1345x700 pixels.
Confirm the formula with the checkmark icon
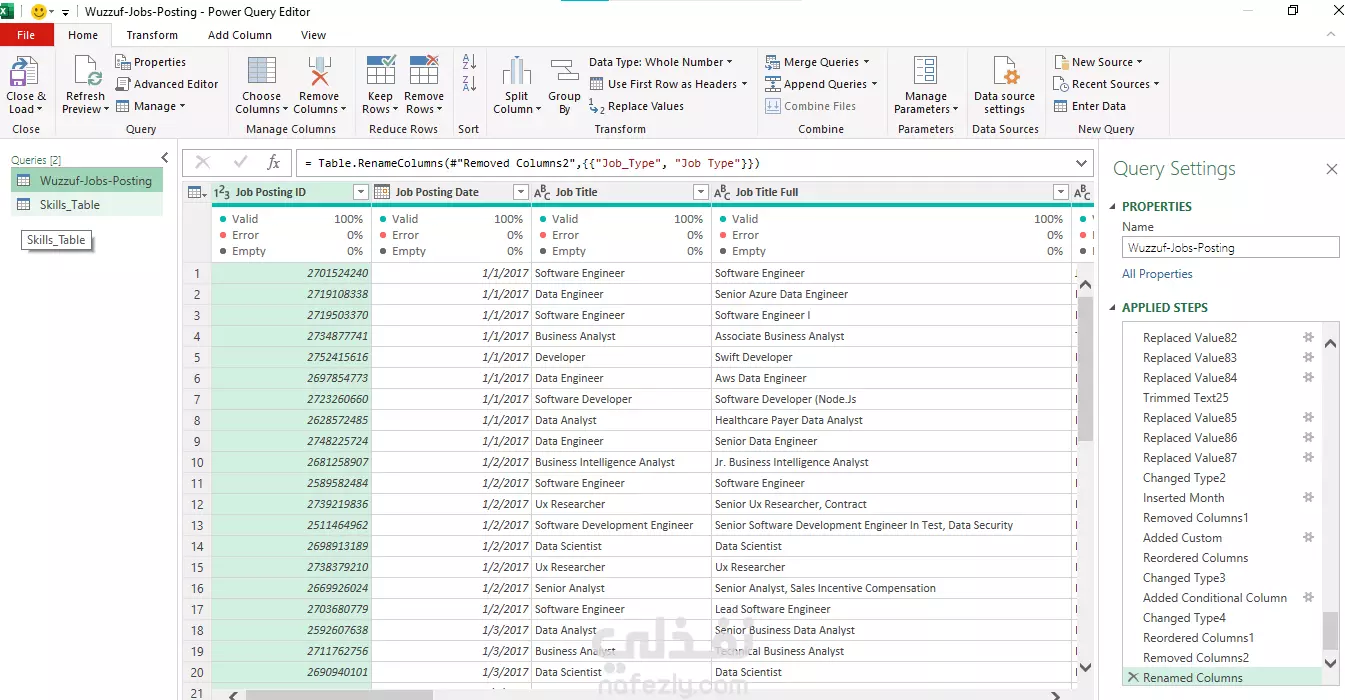(240, 163)
